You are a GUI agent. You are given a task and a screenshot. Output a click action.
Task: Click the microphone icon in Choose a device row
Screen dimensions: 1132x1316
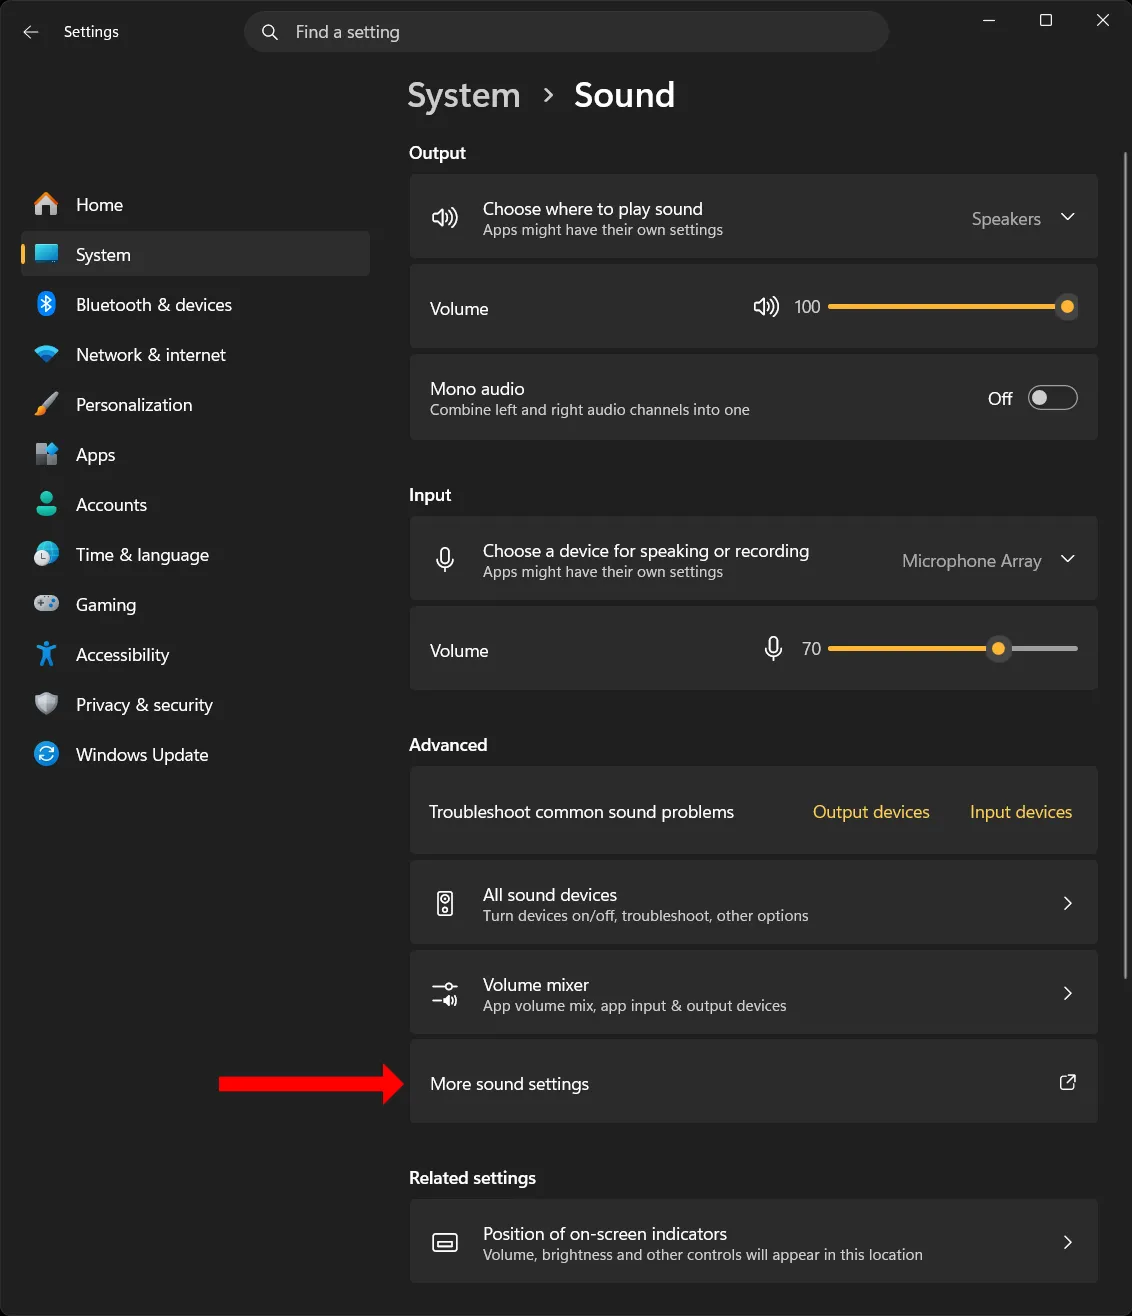tap(445, 560)
